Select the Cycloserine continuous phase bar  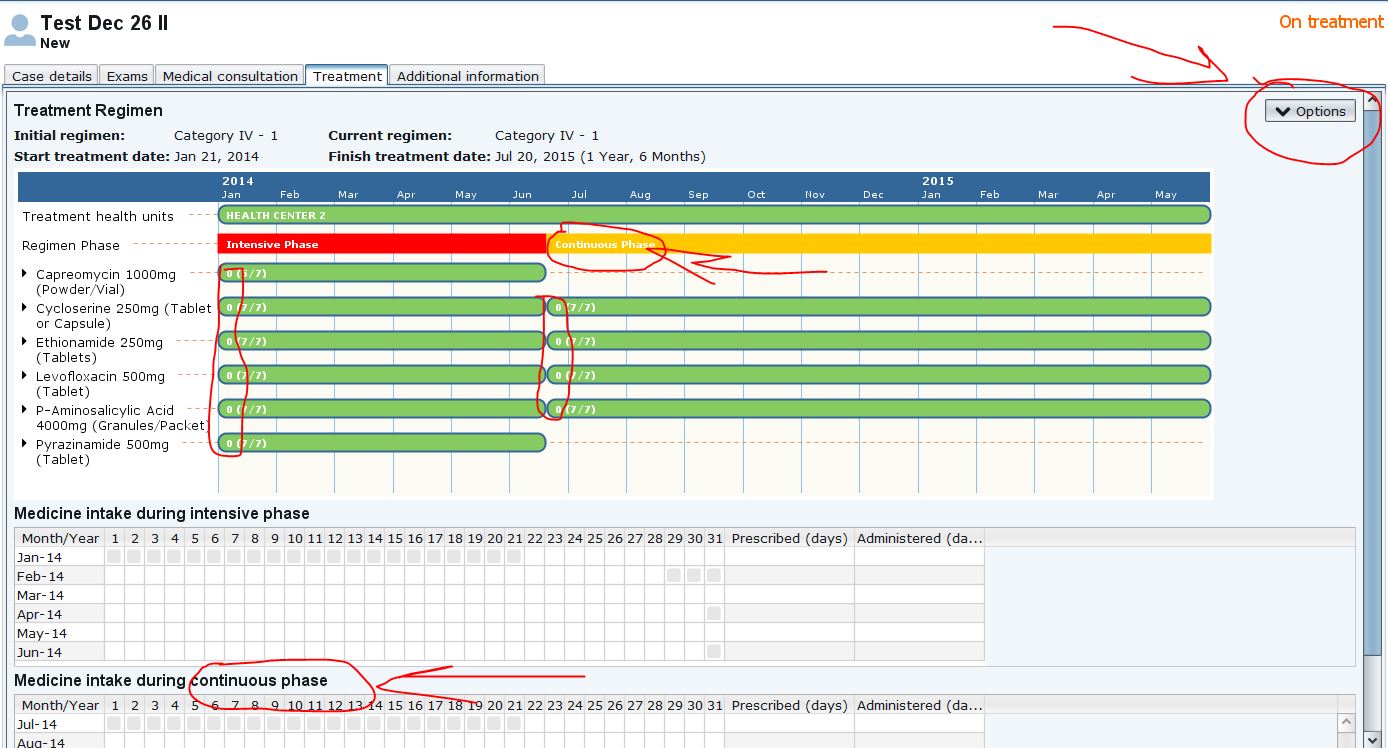[879, 307]
